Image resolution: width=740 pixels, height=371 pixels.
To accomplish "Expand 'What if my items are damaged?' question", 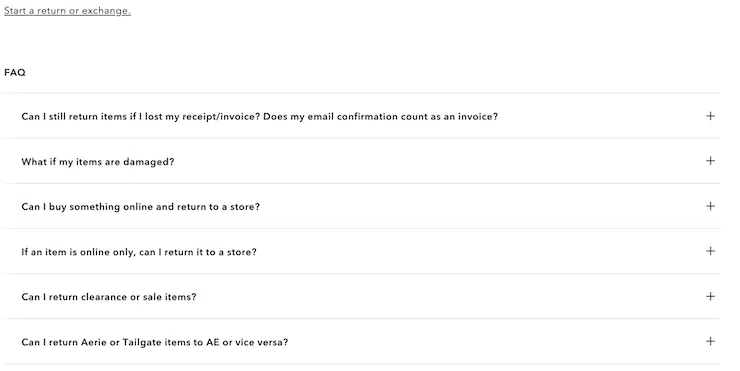I will [x=362, y=161].
